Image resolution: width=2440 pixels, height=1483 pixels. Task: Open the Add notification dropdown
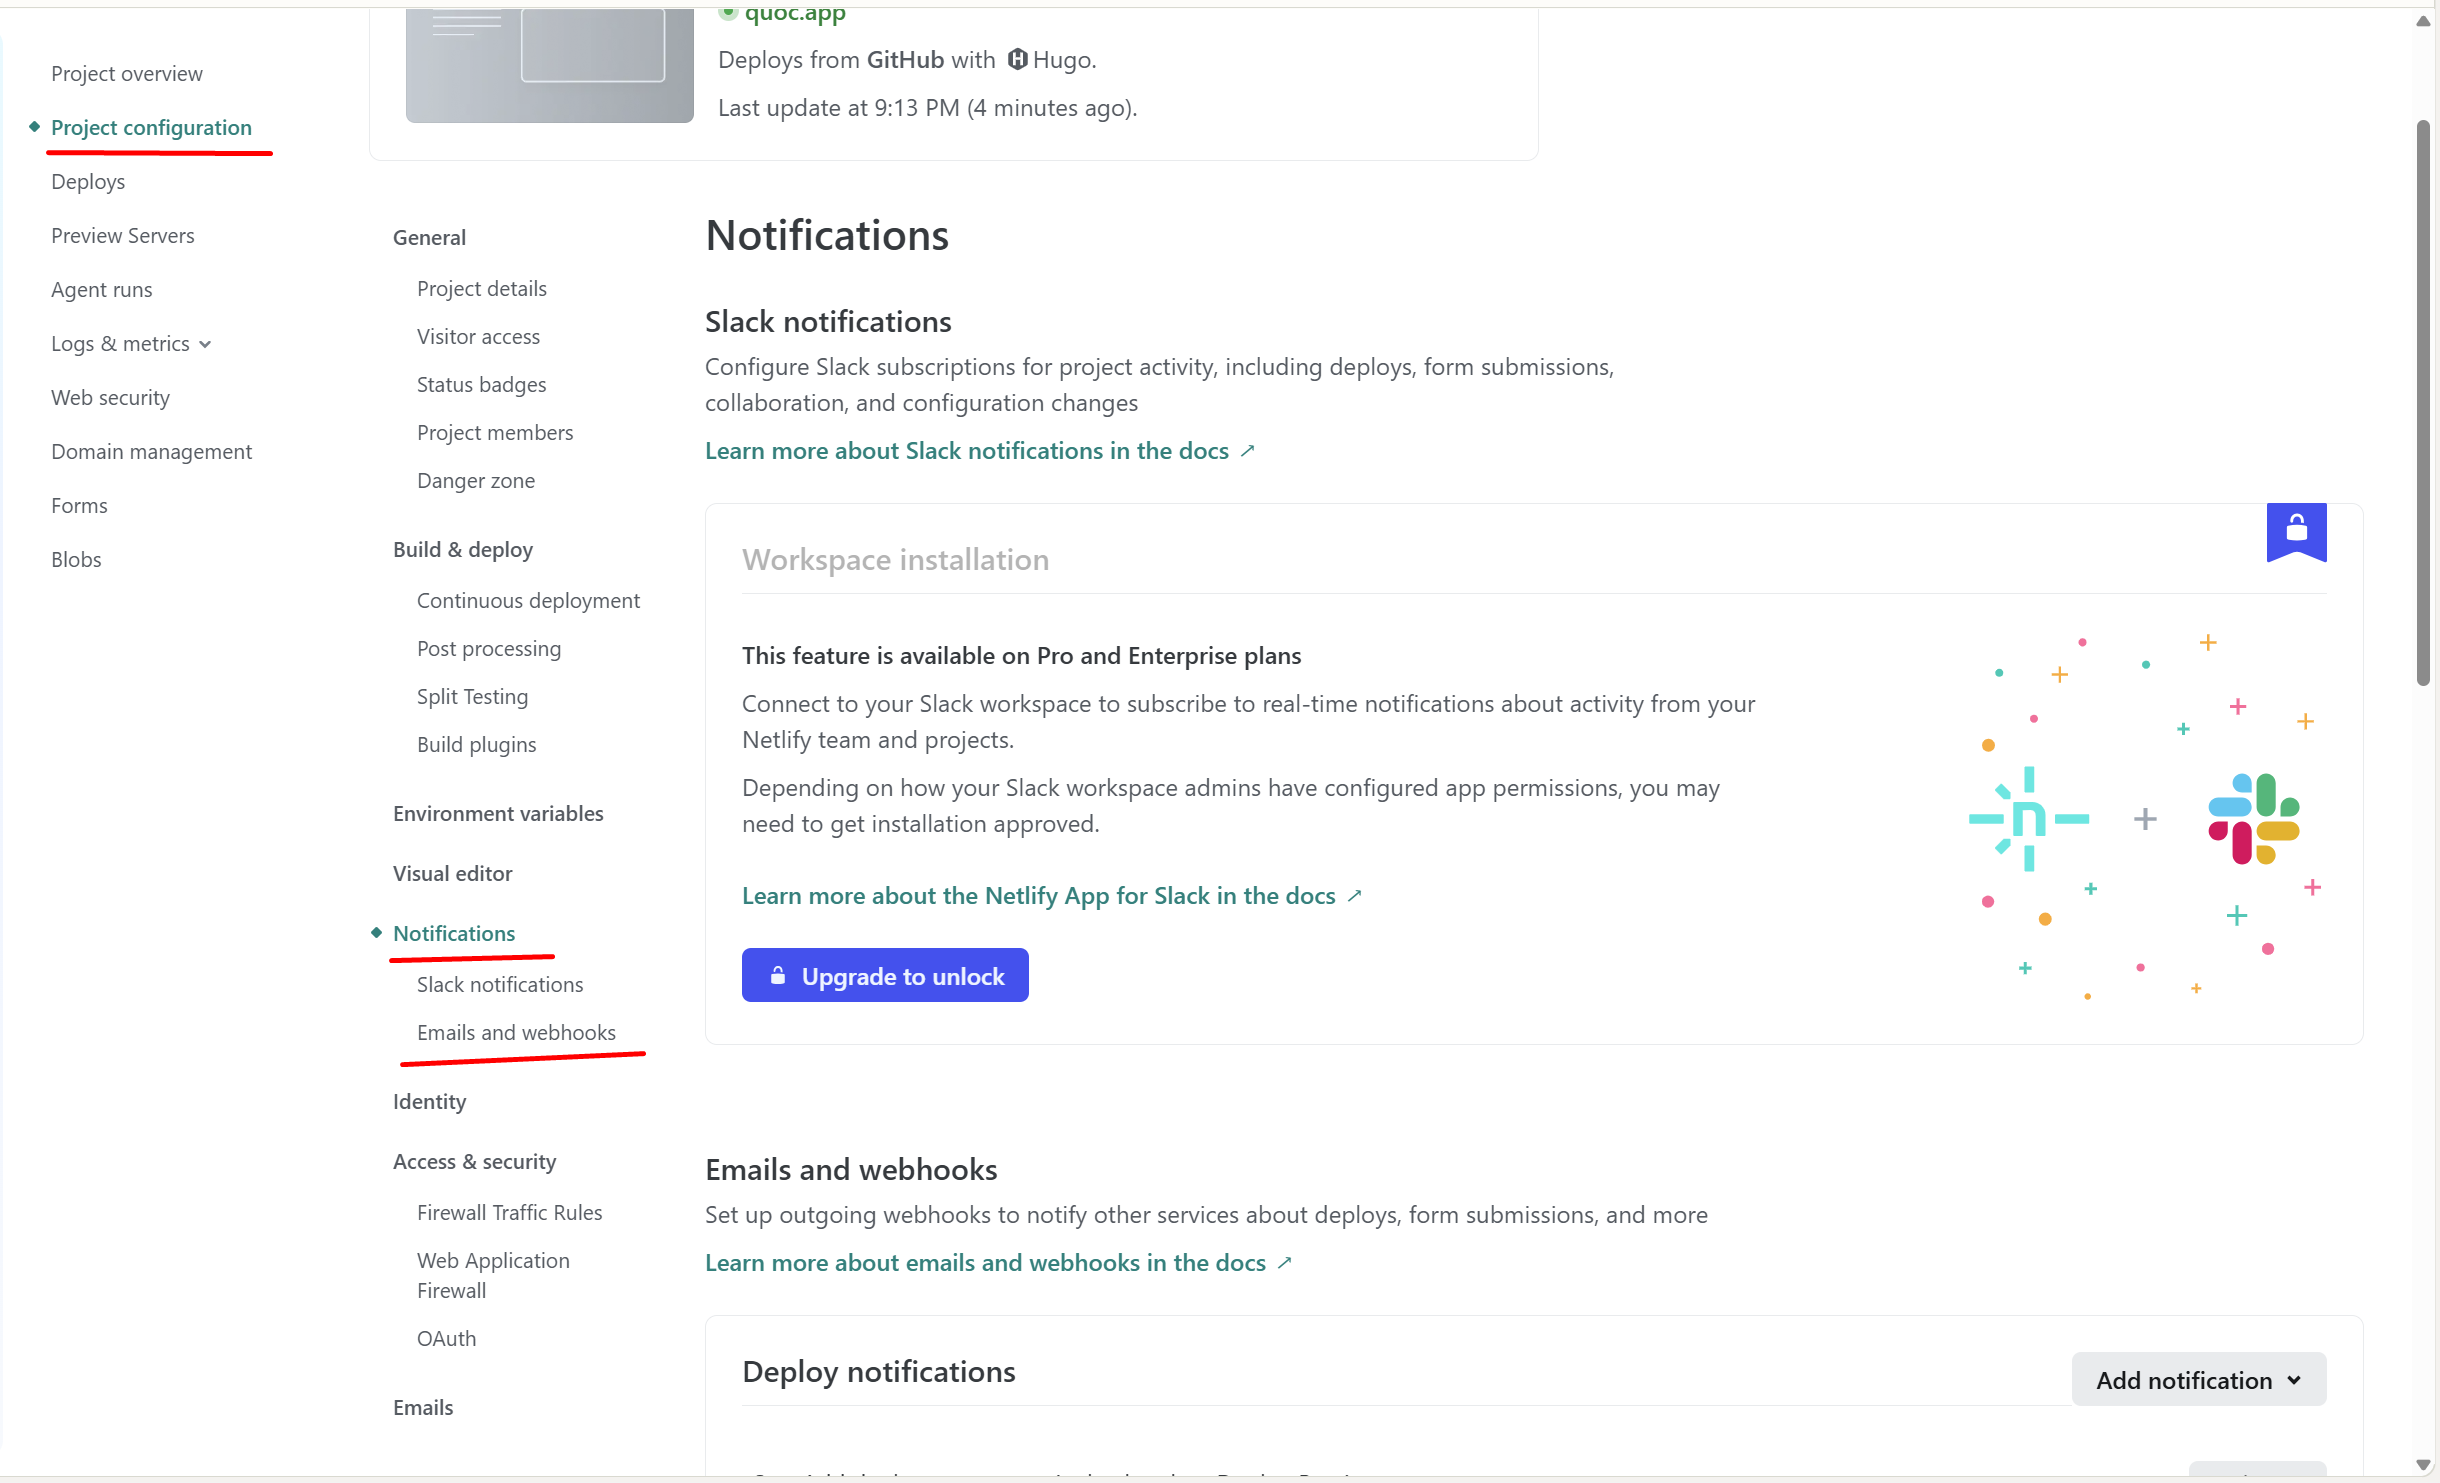(2198, 1380)
